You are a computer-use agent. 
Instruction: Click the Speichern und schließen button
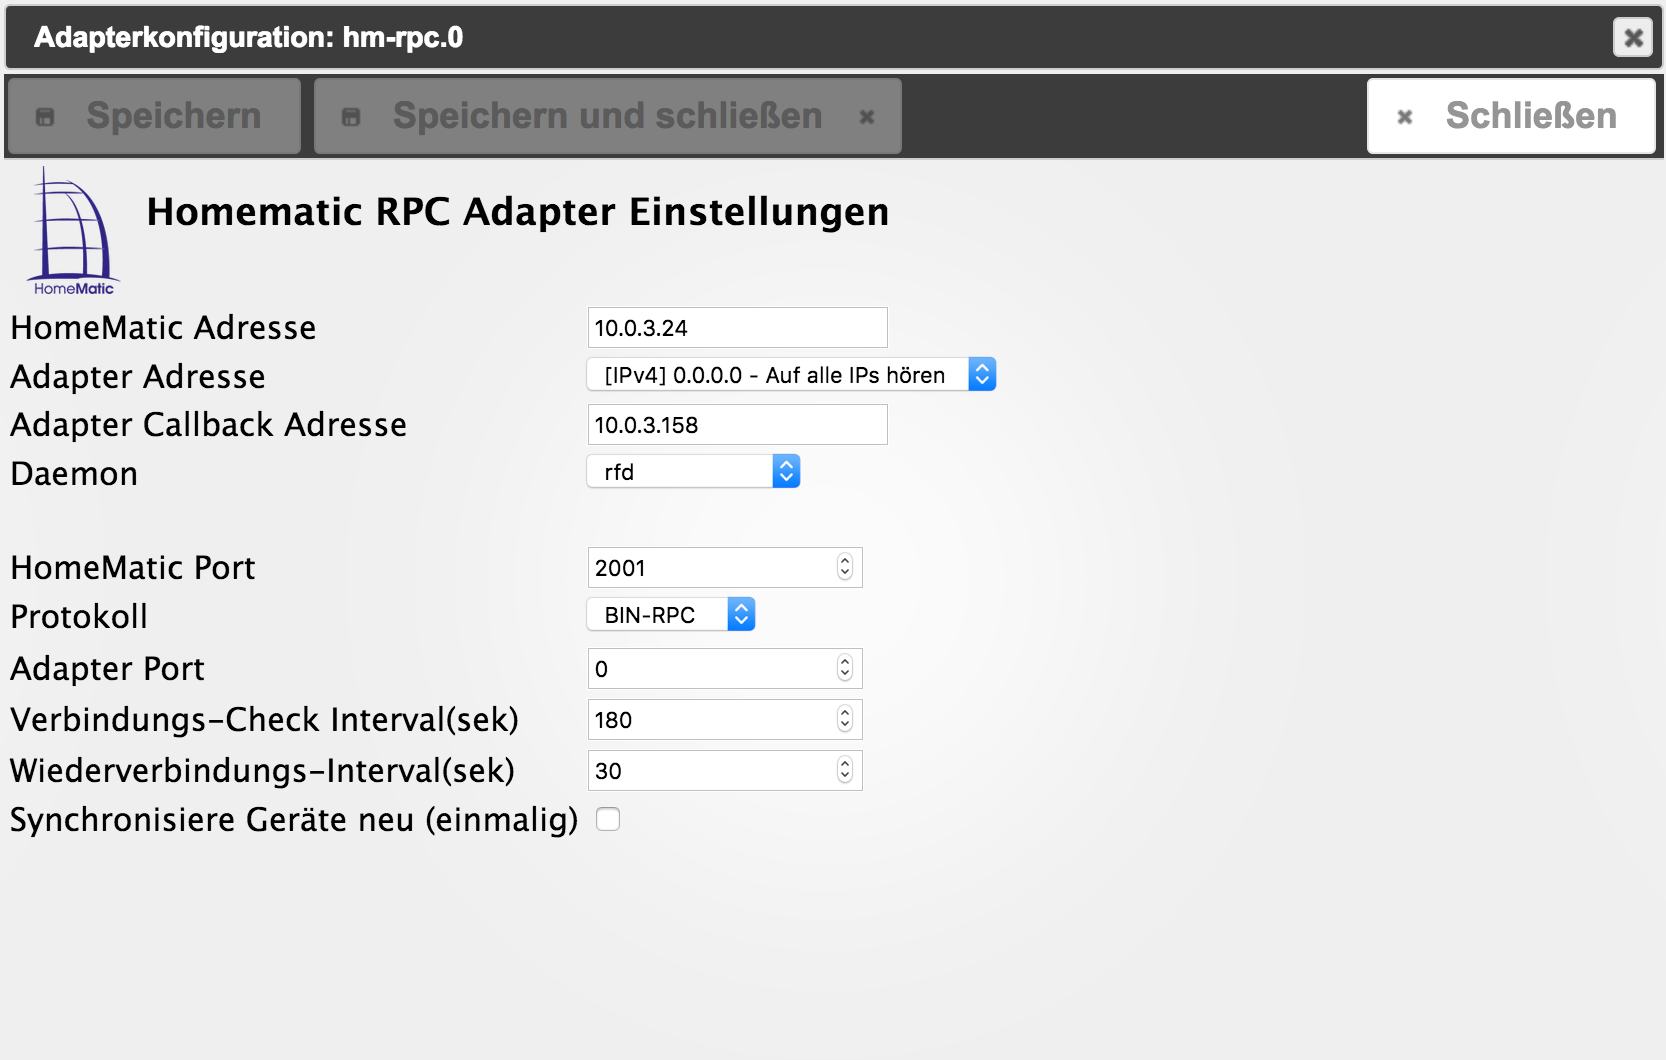click(607, 116)
